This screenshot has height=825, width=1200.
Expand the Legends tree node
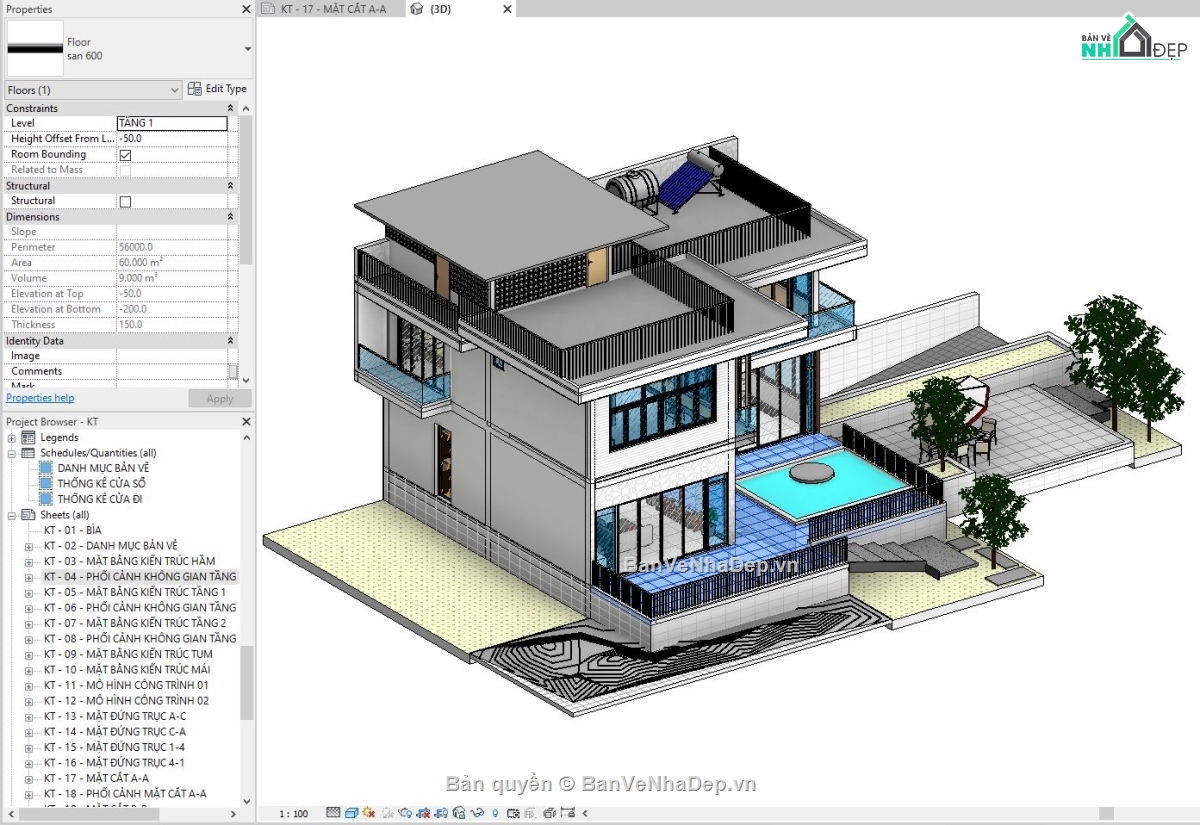[12, 438]
